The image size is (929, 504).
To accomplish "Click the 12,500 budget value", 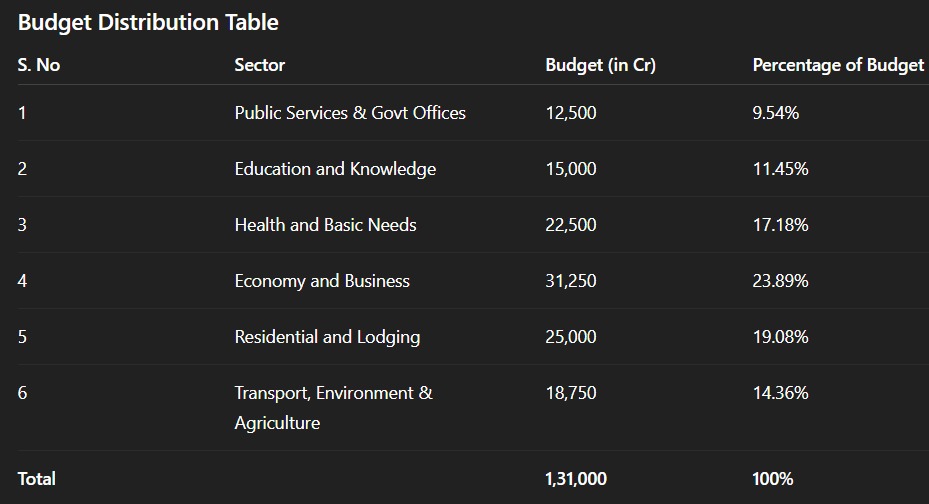I will tap(571, 113).
